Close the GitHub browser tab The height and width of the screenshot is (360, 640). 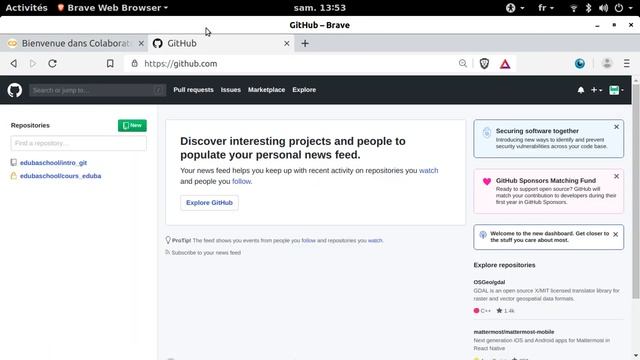click(287, 43)
